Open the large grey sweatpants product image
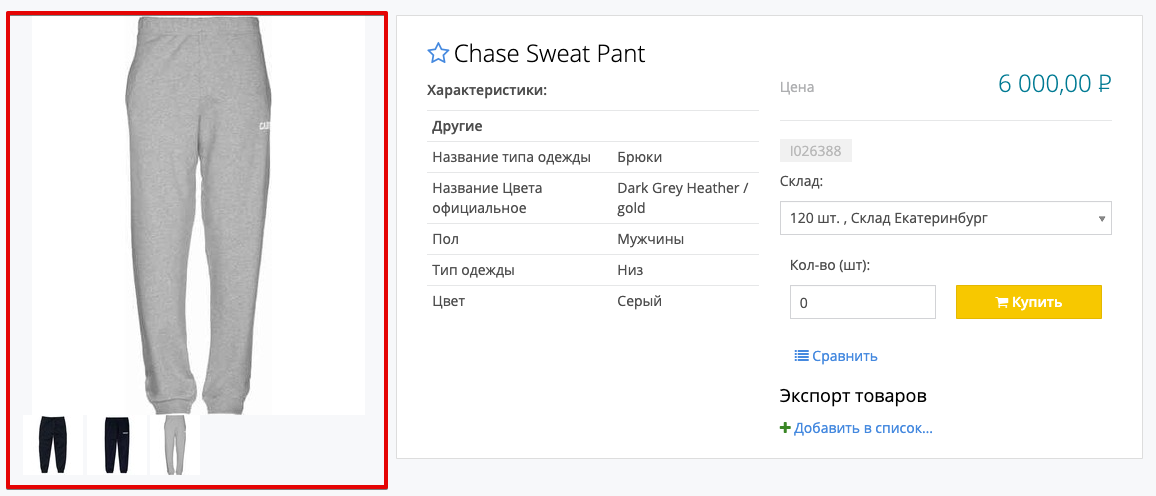 pyautogui.click(x=198, y=215)
